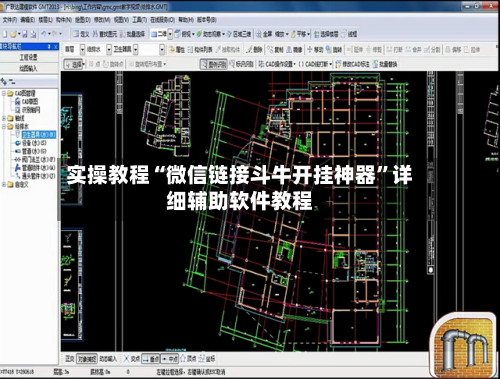This screenshot has height=379, width=500.
Task: Toggle 垂点 perpendicular snap
Action: [151, 359]
